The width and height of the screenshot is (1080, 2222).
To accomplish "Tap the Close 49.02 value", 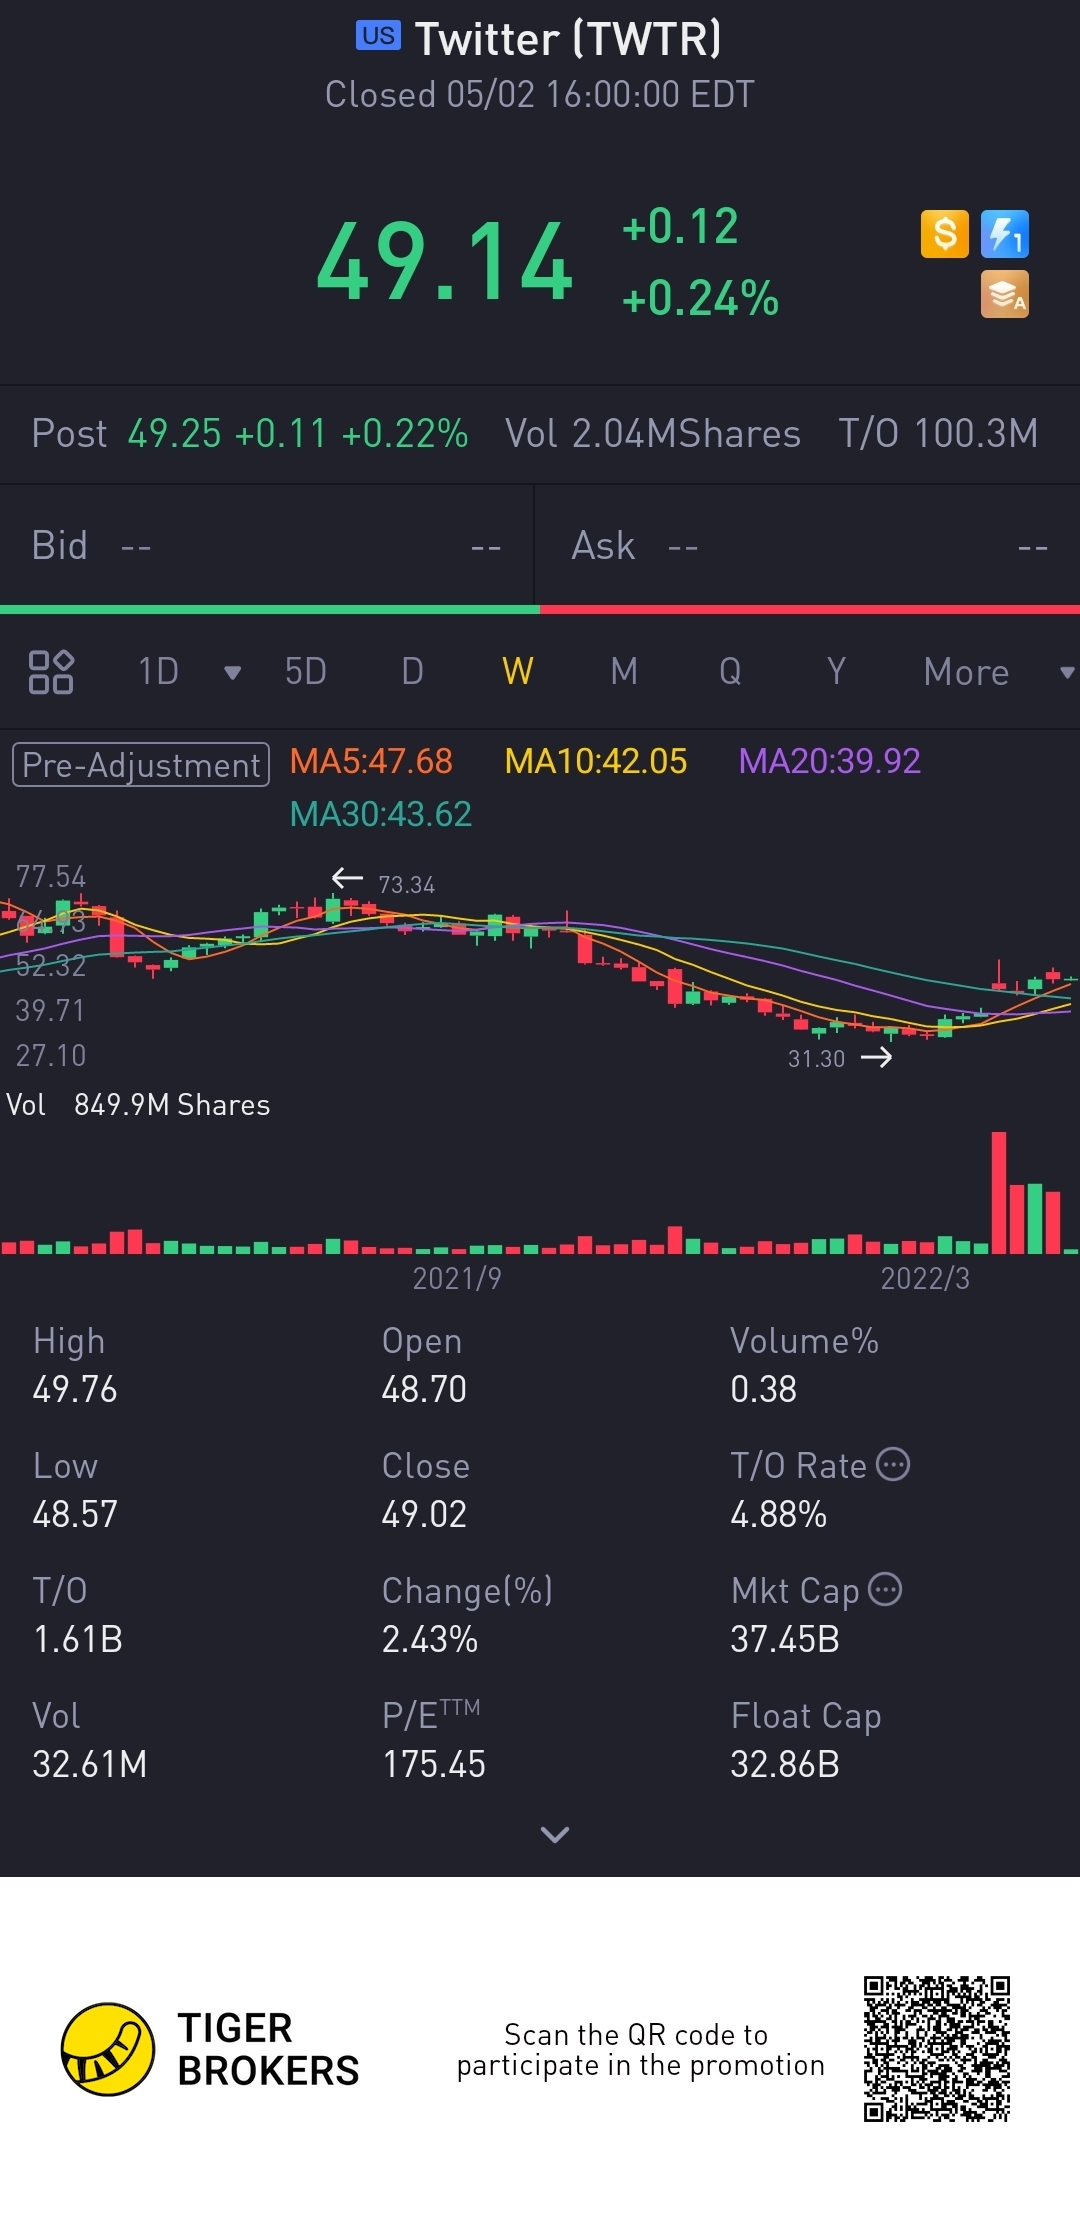I will click(x=424, y=1514).
